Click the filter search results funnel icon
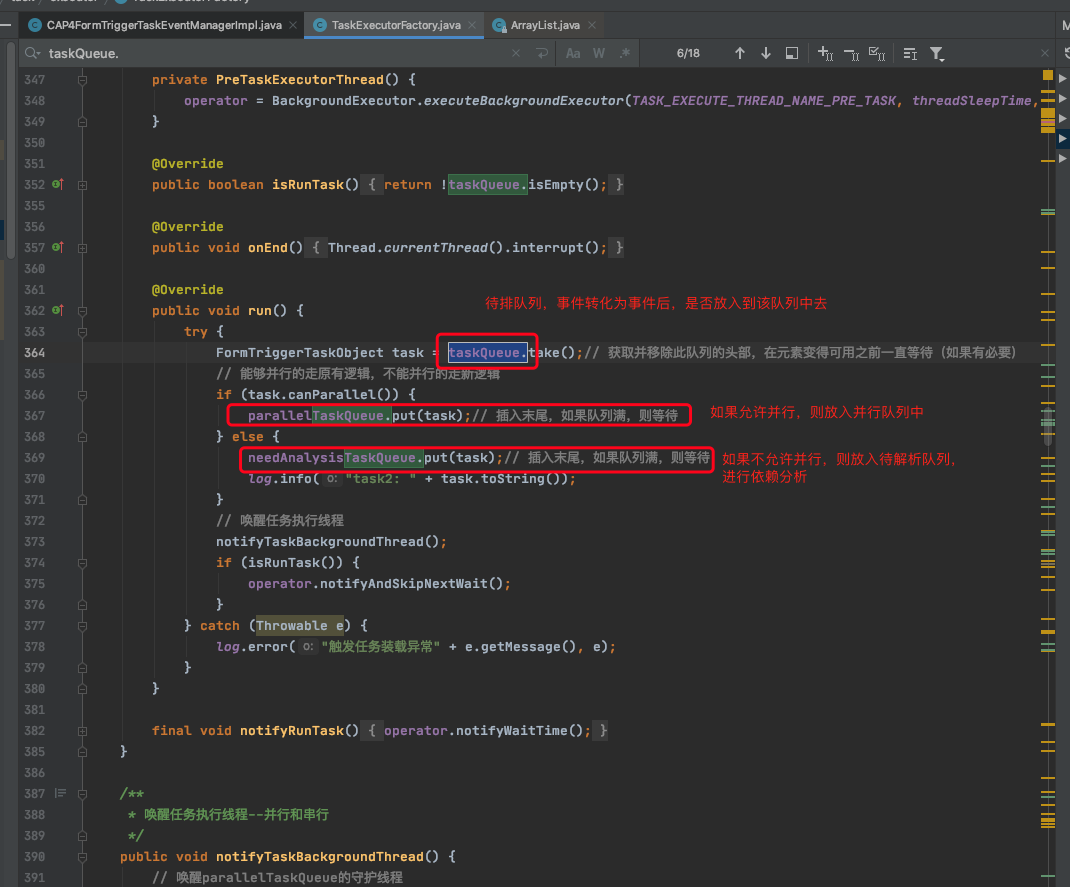1070x887 pixels. 937,53
